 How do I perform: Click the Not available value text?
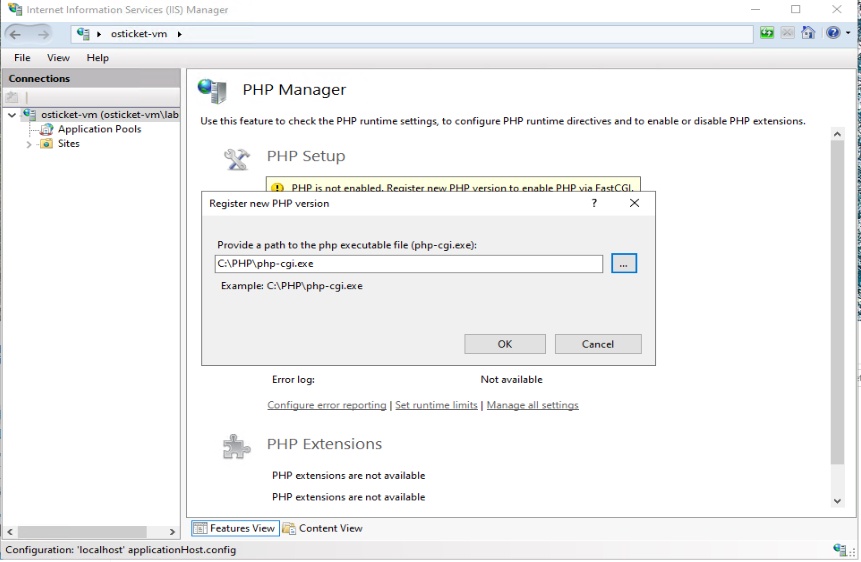(x=511, y=380)
